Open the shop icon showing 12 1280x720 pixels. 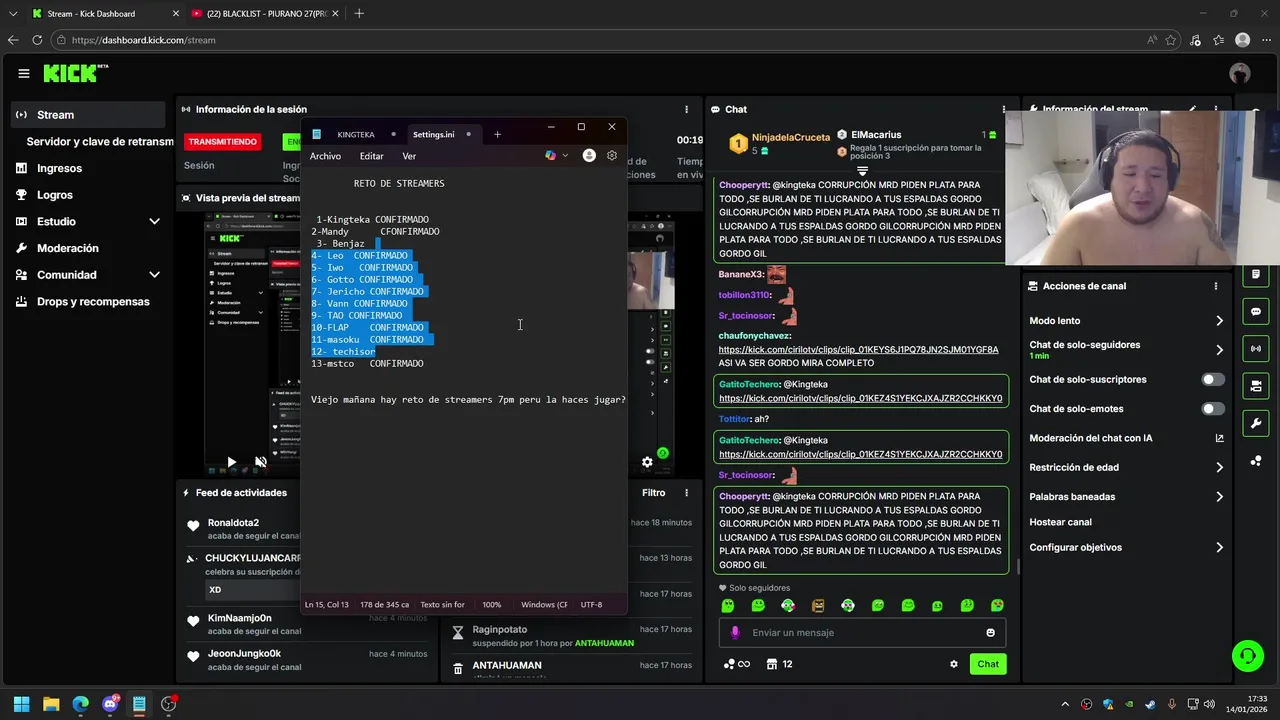point(779,664)
